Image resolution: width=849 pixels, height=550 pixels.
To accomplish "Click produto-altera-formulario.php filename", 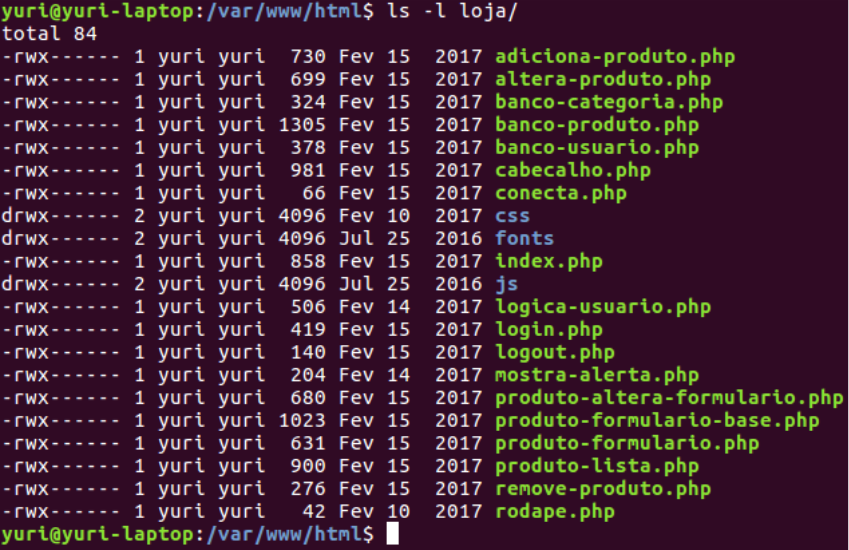I will point(668,398).
